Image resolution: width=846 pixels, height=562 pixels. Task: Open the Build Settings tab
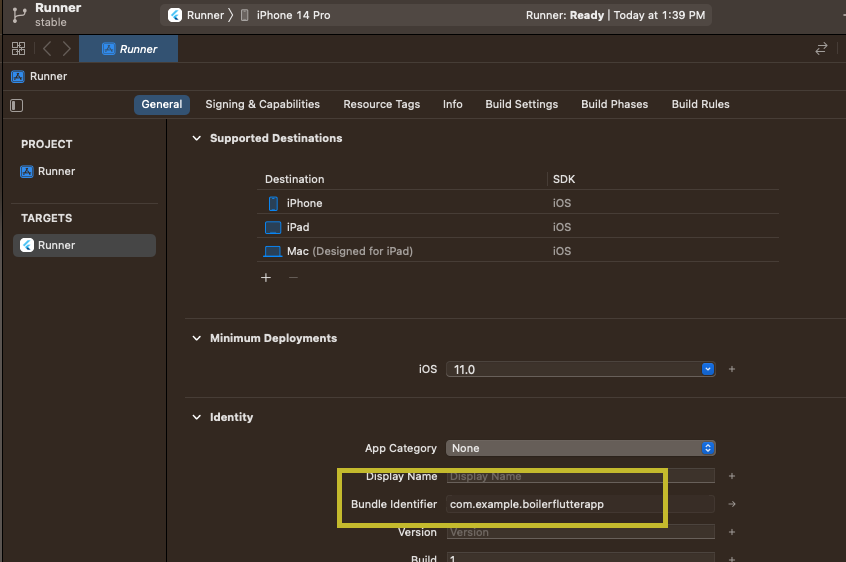pyautogui.click(x=521, y=104)
